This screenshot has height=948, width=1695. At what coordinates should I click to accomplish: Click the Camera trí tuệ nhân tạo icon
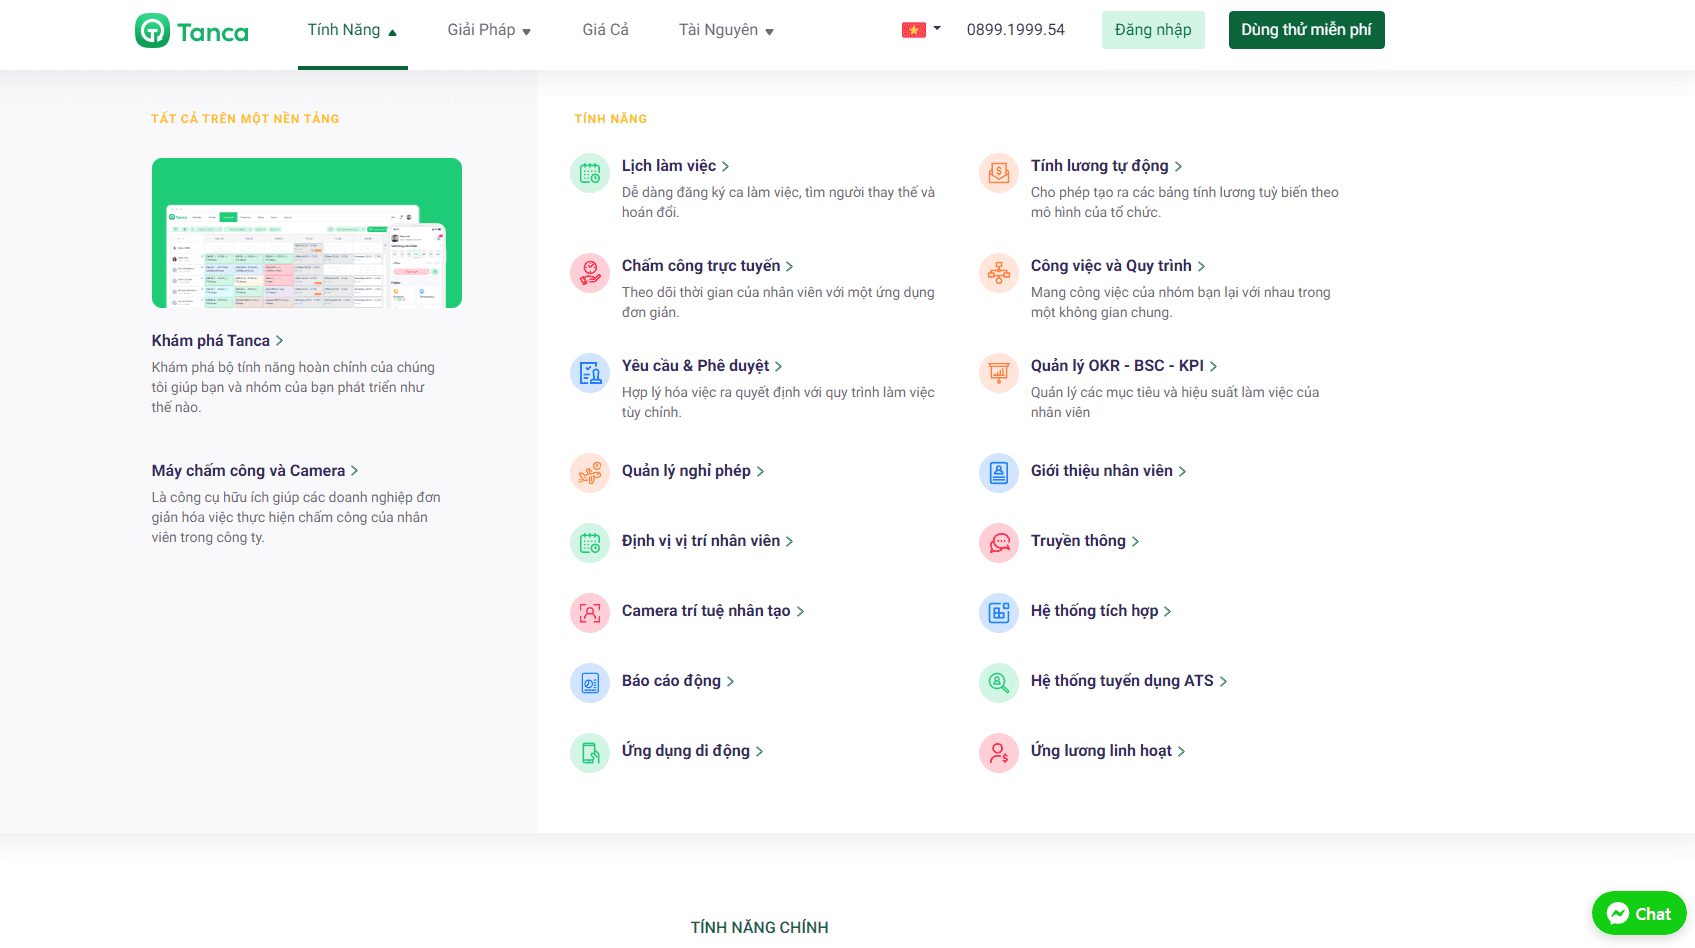pos(590,613)
